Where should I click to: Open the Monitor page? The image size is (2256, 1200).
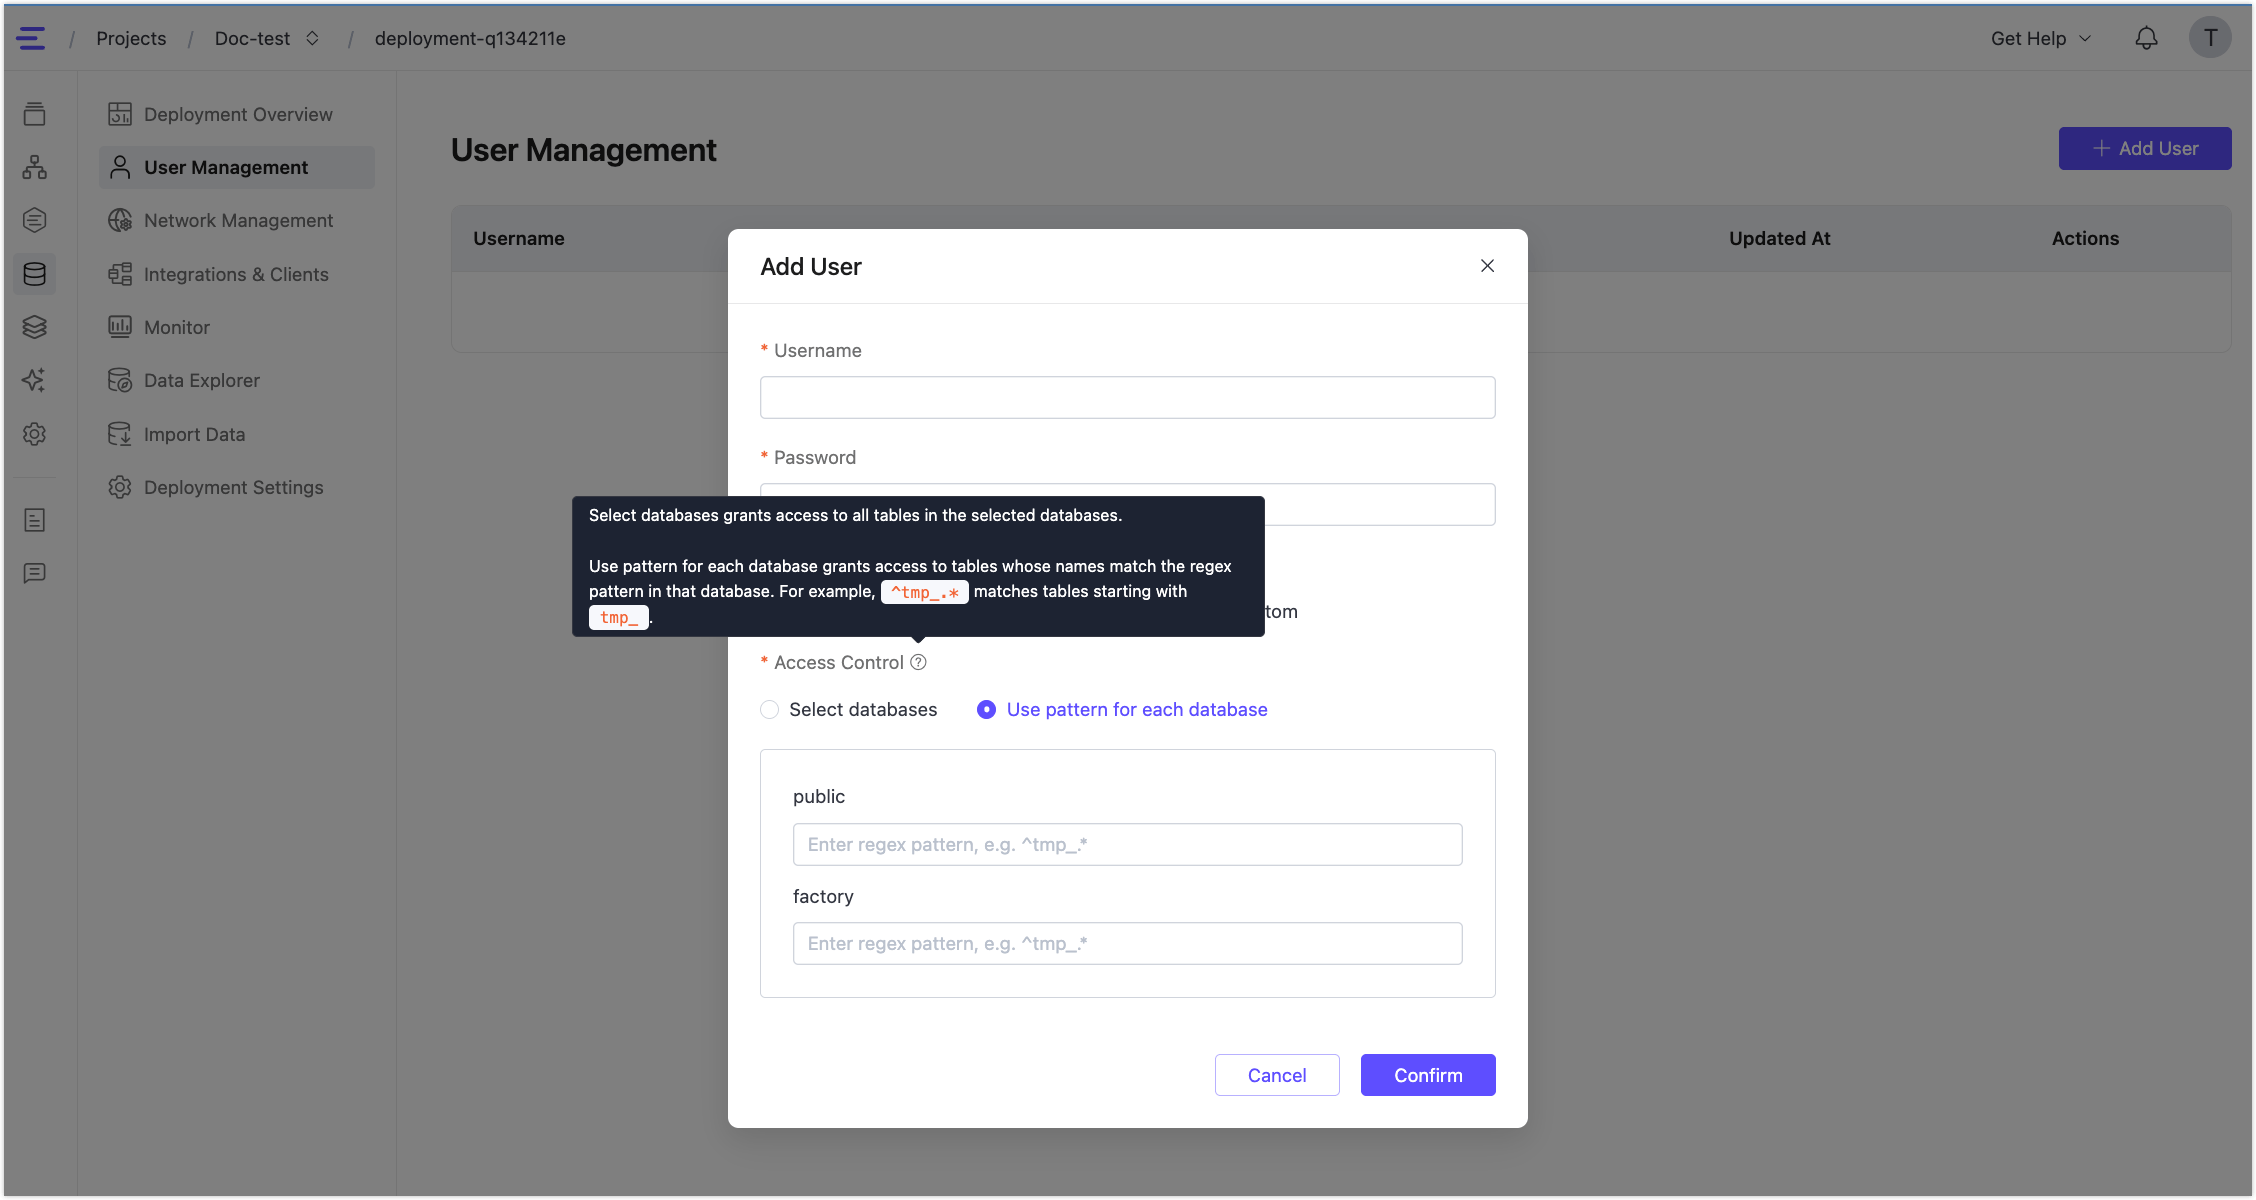237,327
